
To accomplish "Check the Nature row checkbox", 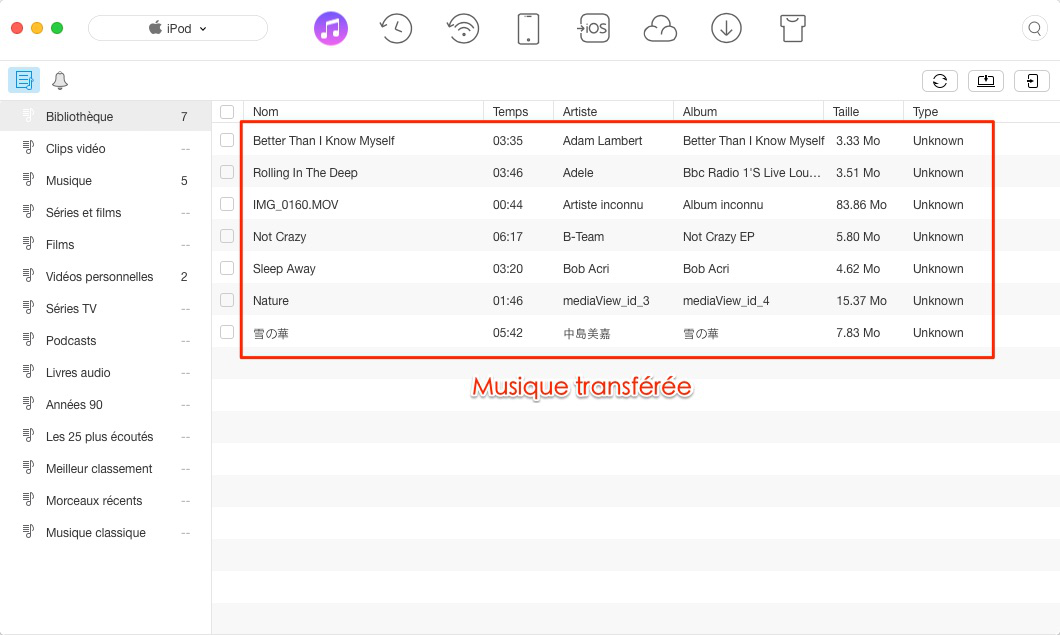I will click(x=227, y=300).
